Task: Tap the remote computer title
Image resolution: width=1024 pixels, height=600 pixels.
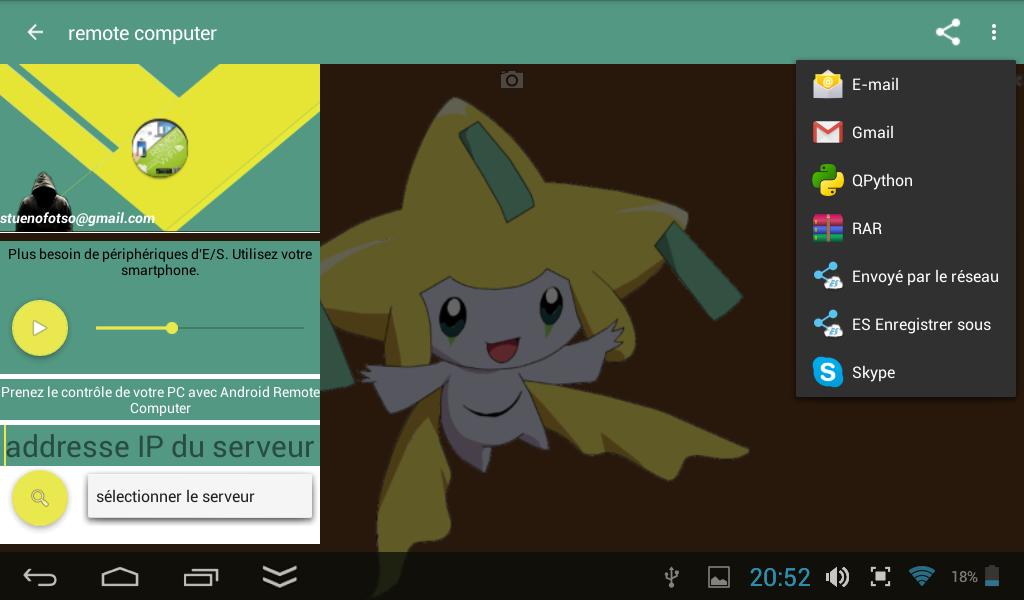Action: point(142,33)
